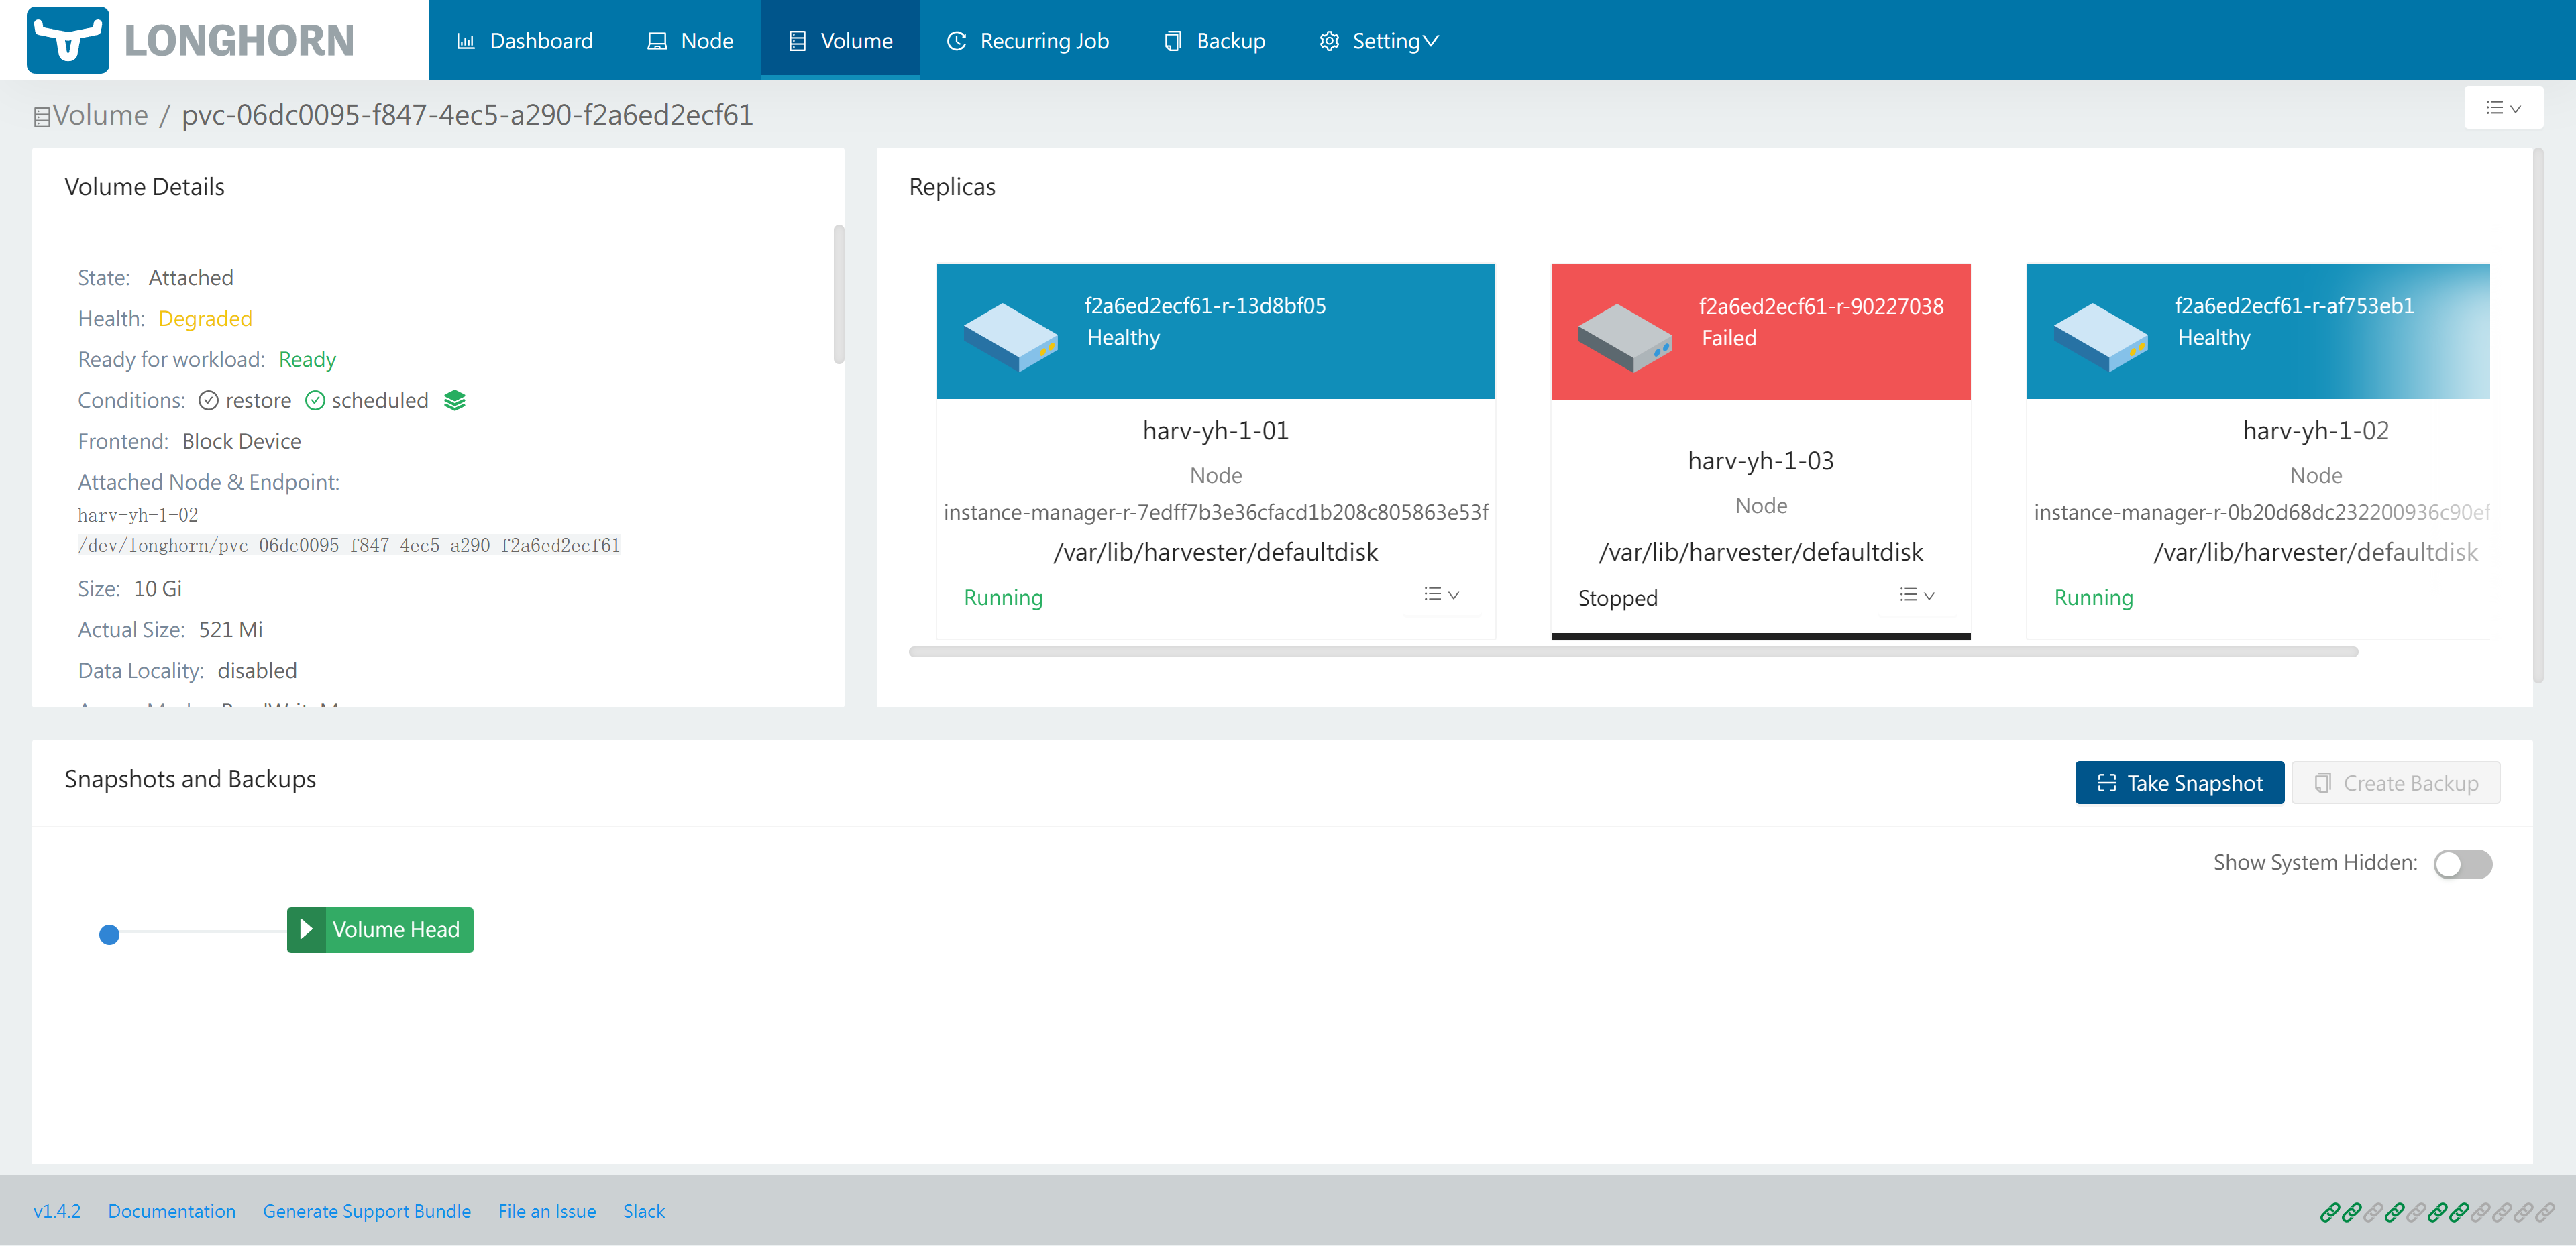Switch to the Node tab

[x=690, y=40]
